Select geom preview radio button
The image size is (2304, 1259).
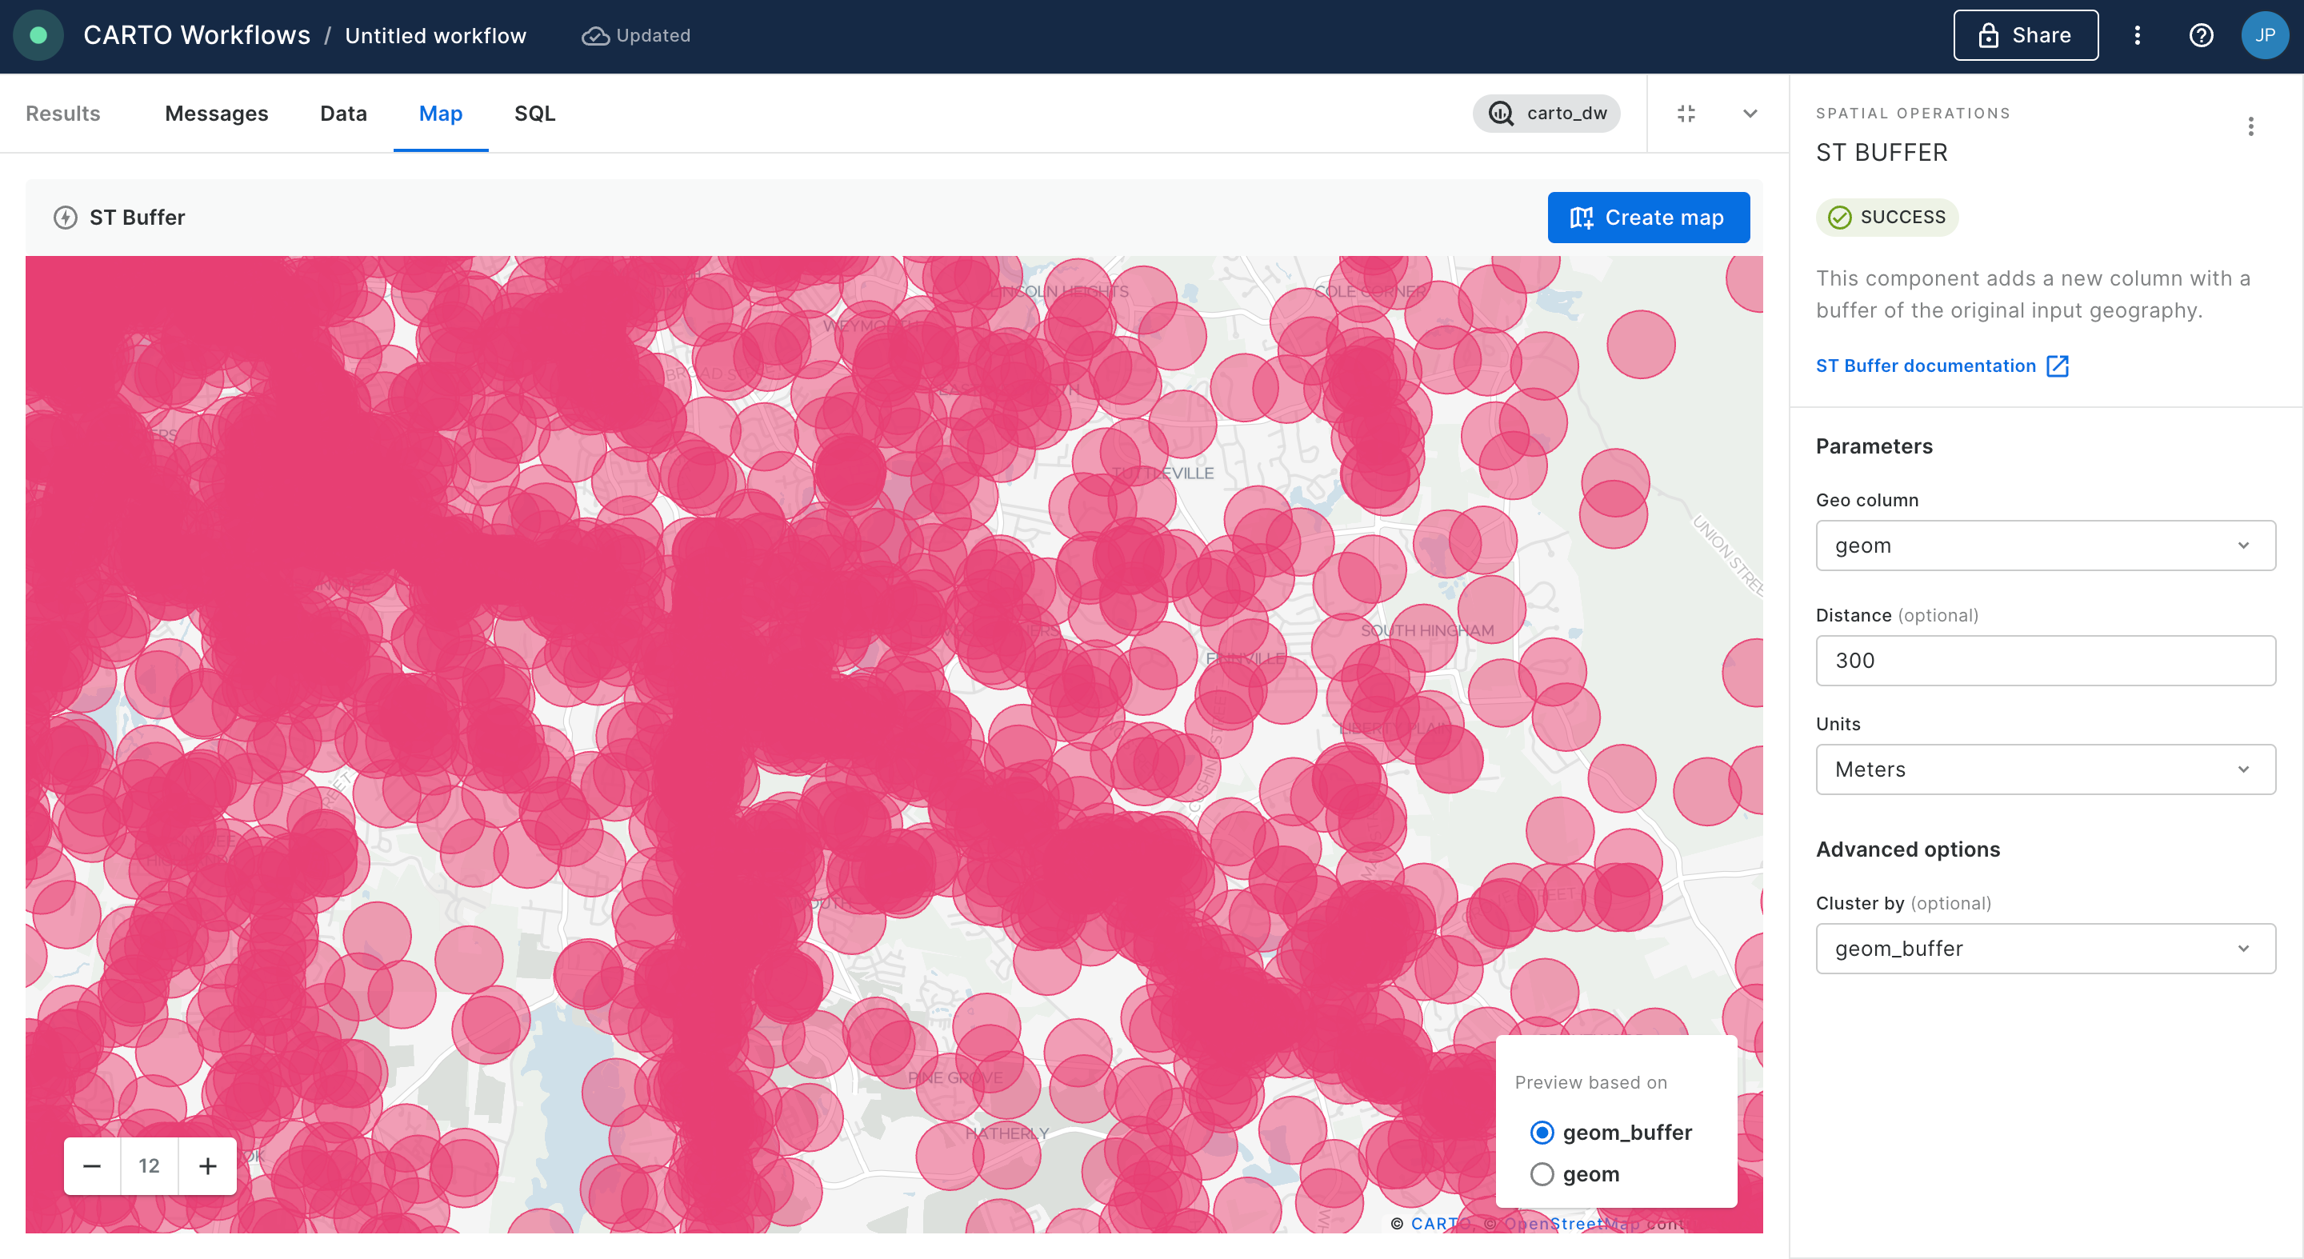1541,1174
